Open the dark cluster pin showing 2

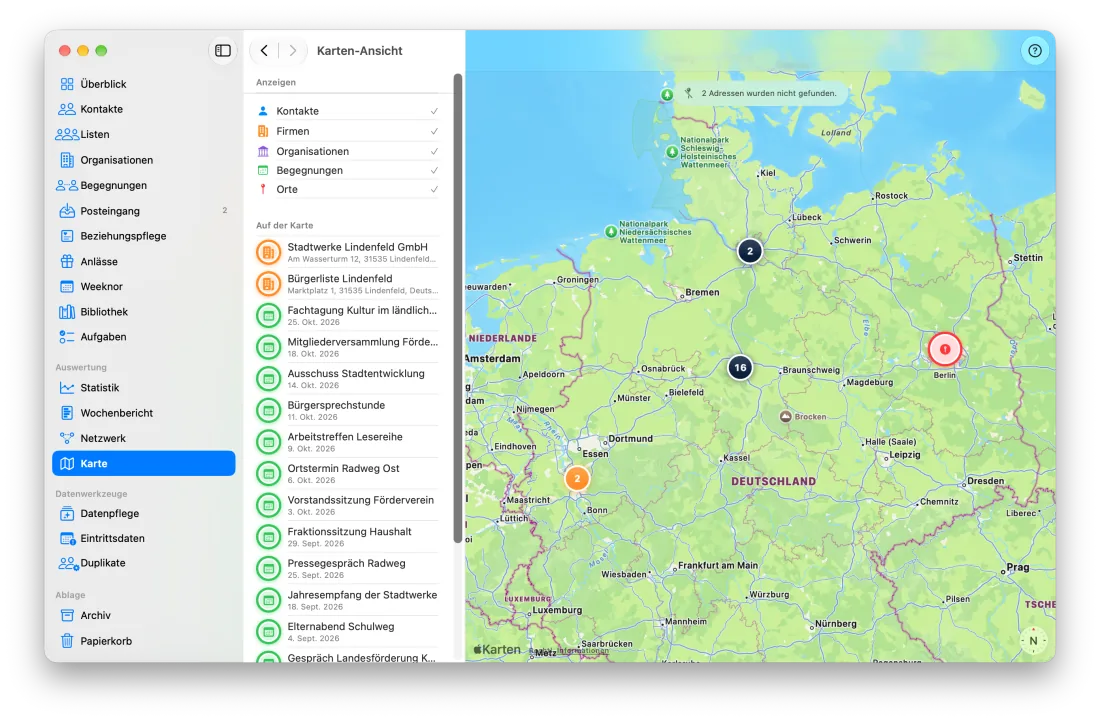tap(749, 251)
